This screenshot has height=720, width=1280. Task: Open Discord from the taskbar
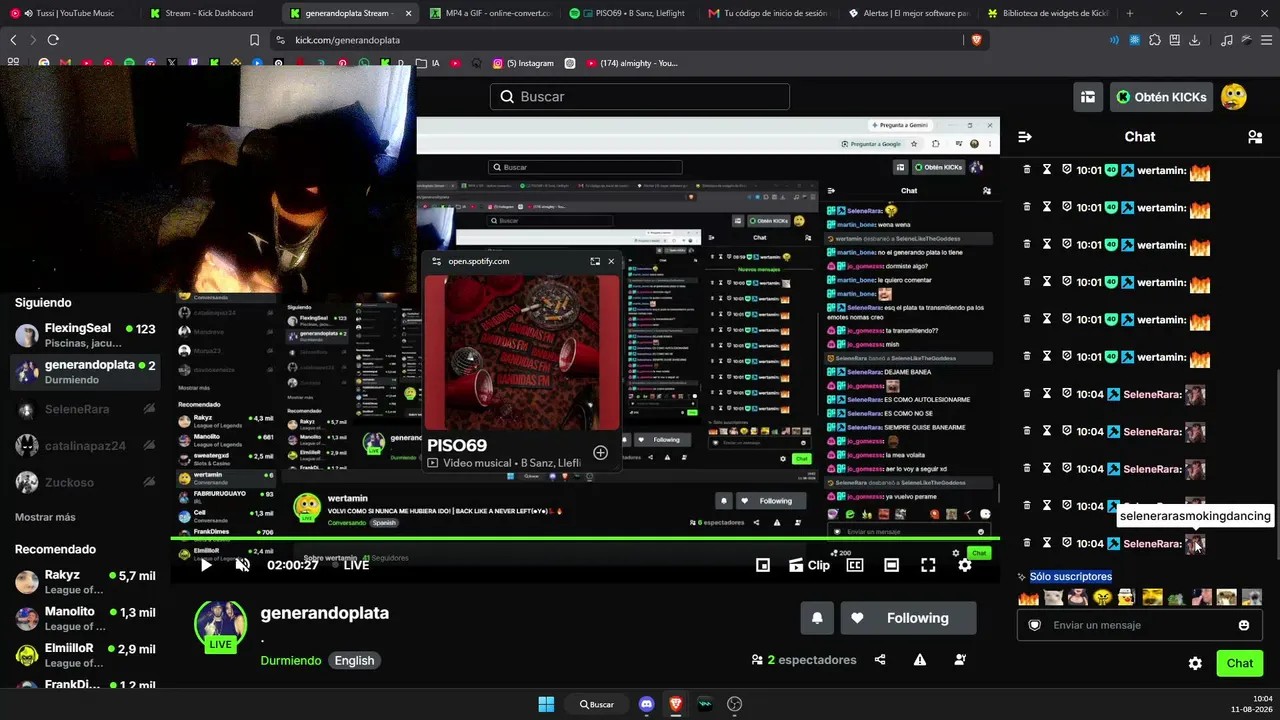coord(646,704)
